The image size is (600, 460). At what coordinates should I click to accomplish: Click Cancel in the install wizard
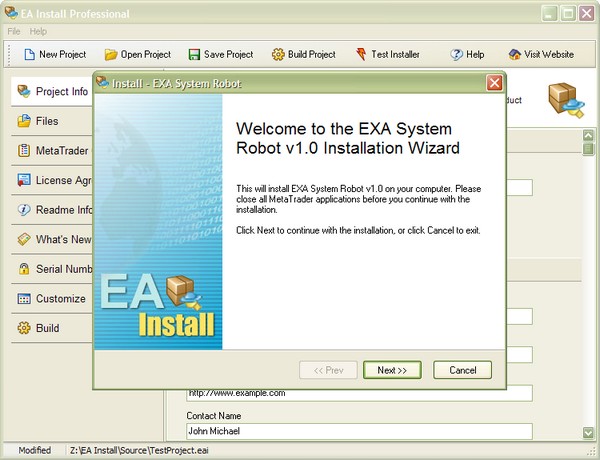[463, 370]
